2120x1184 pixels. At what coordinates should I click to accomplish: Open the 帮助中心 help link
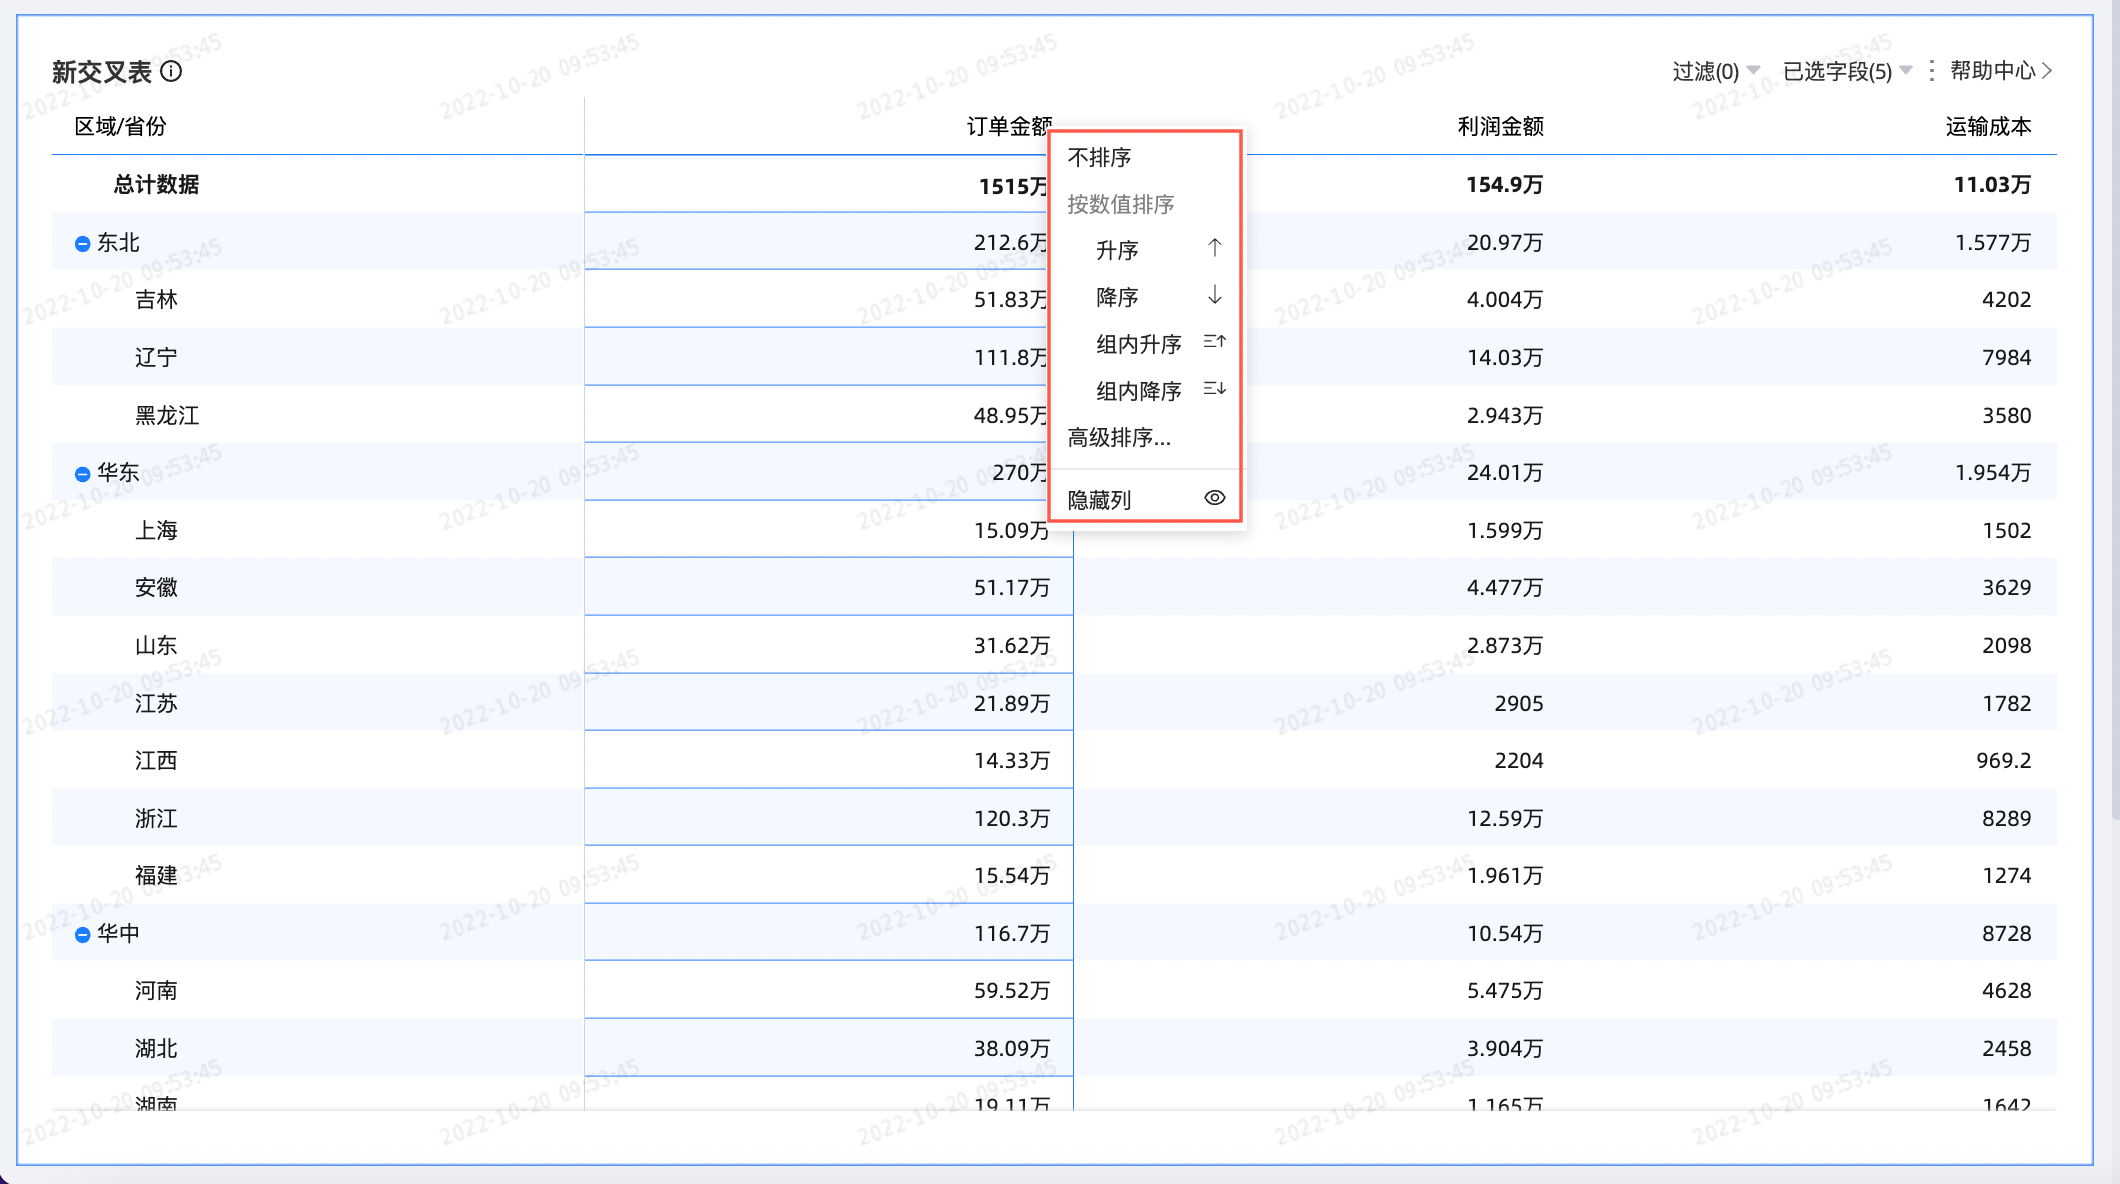pos(2001,71)
